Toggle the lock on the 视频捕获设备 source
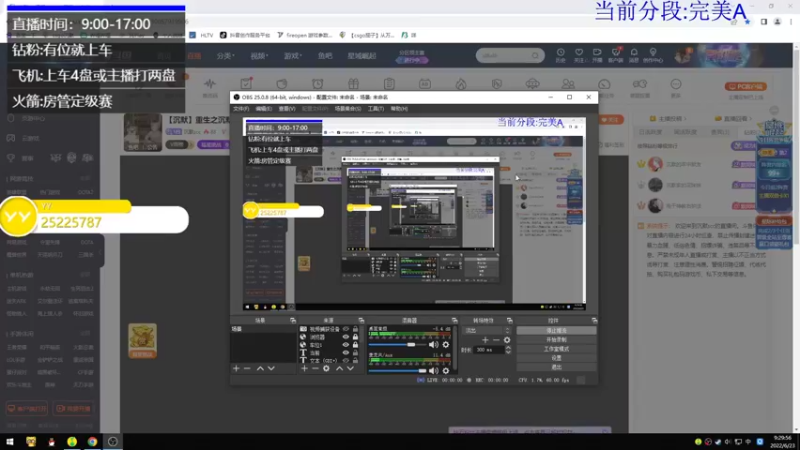Image resolution: width=800 pixels, height=450 pixels. pyautogui.click(x=355, y=329)
